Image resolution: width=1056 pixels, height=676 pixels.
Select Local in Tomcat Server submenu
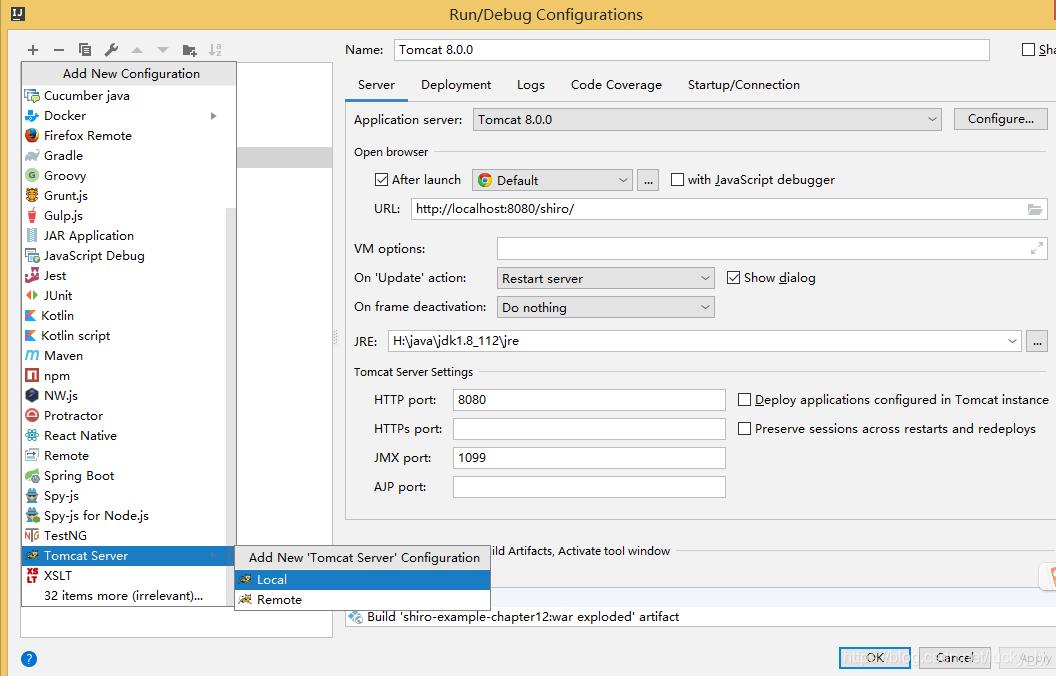(271, 580)
